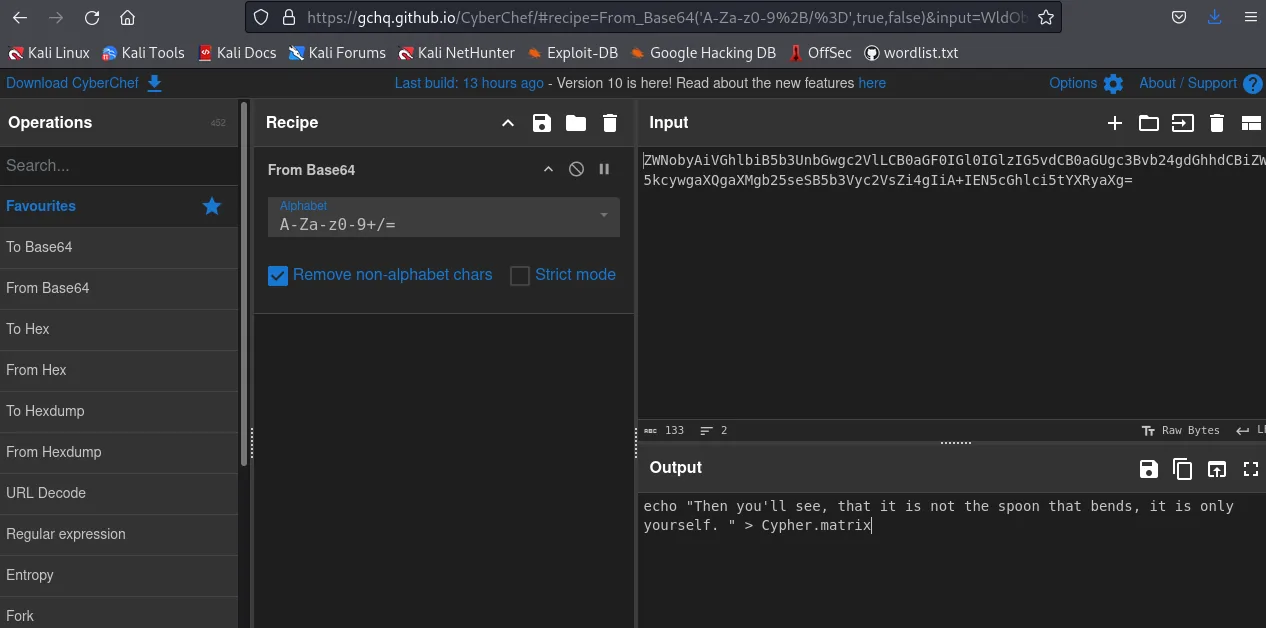The height and width of the screenshot is (628, 1266).
Task: Enable Strict mode checkbox
Action: click(520, 275)
